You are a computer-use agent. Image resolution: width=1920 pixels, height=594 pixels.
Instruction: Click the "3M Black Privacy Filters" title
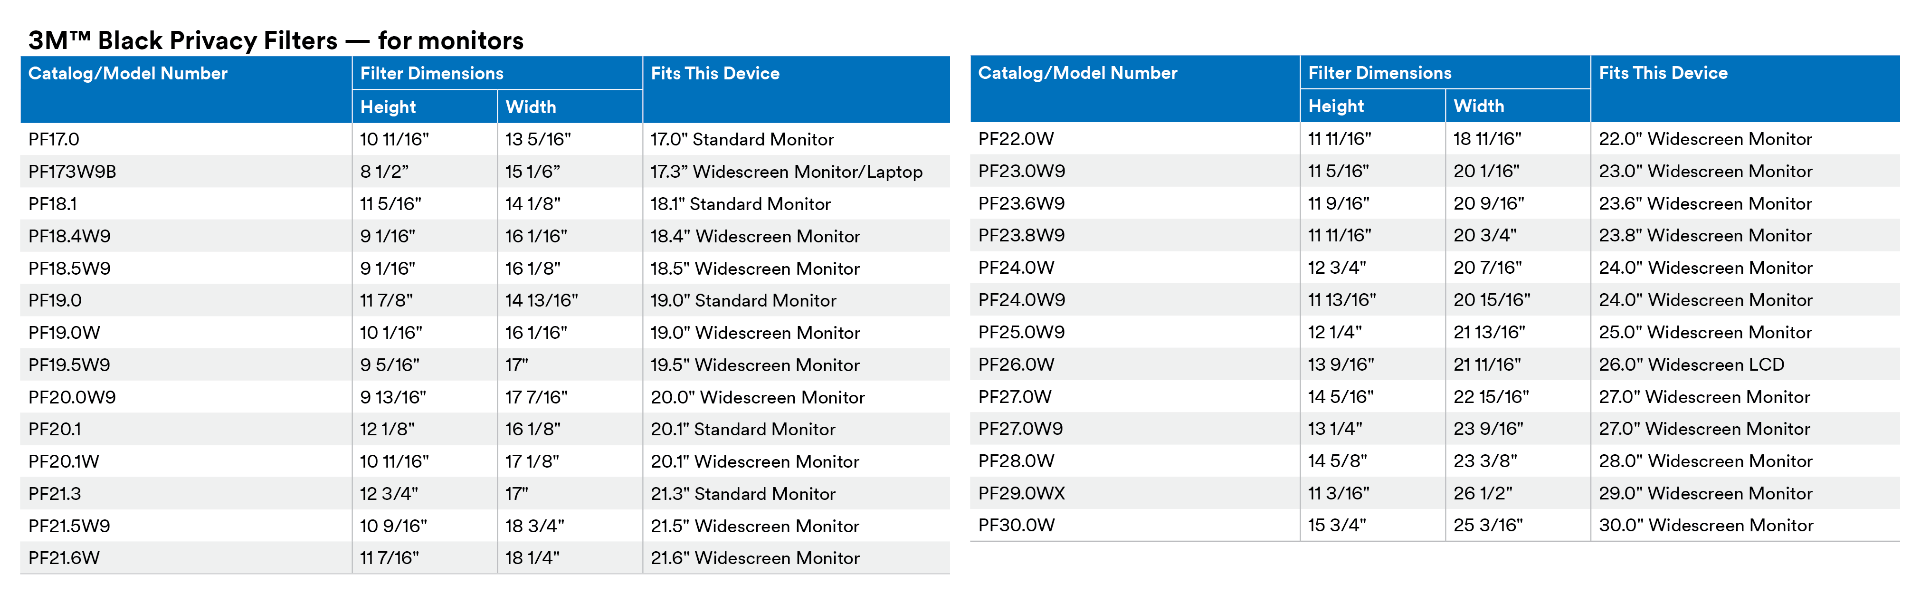276,40
